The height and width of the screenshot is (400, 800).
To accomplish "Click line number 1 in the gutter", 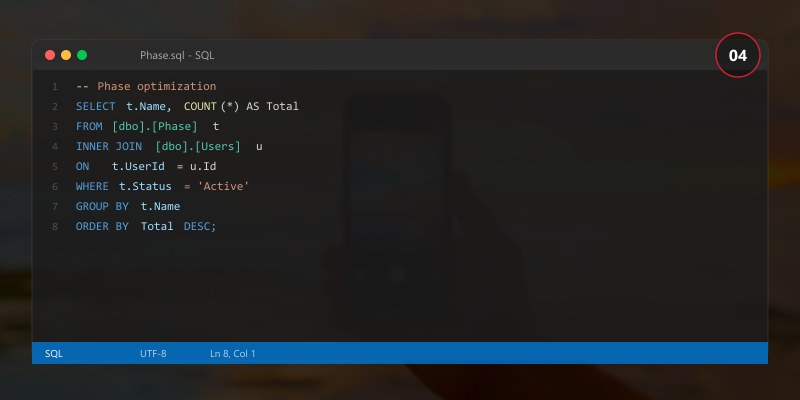I will tap(55, 86).
